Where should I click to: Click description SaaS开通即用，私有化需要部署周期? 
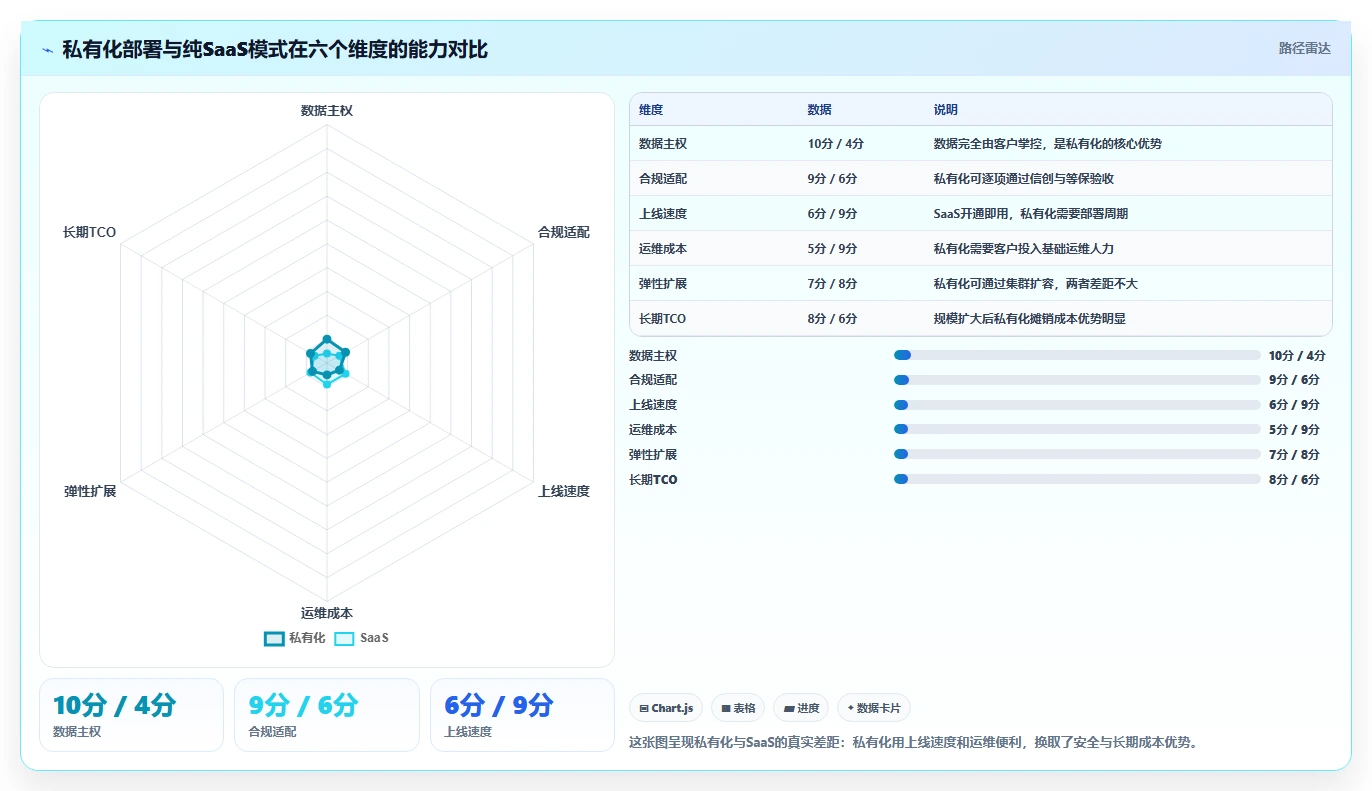point(1031,214)
